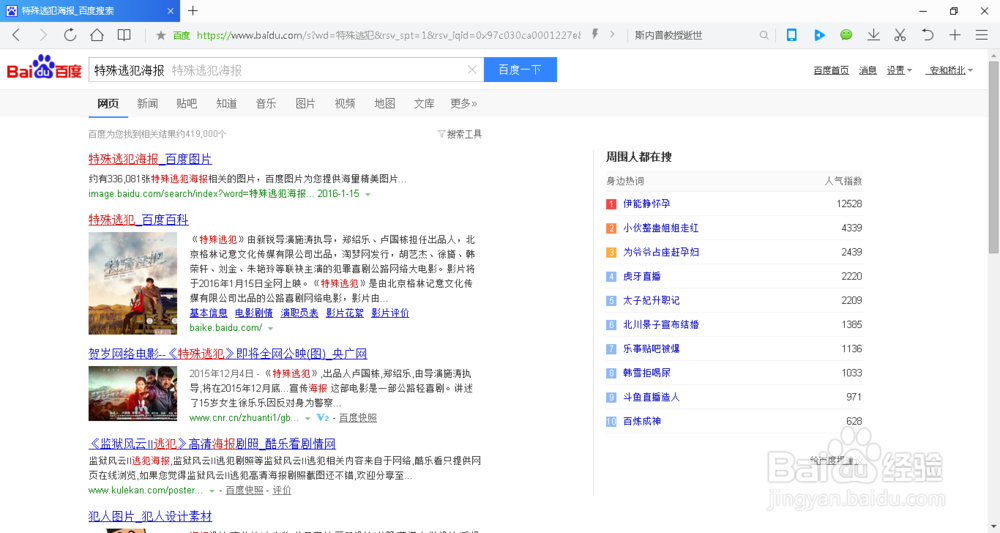The height and width of the screenshot is (533, 1000).
Task: Switch to the 地图 tab
Action: (385, 103)
